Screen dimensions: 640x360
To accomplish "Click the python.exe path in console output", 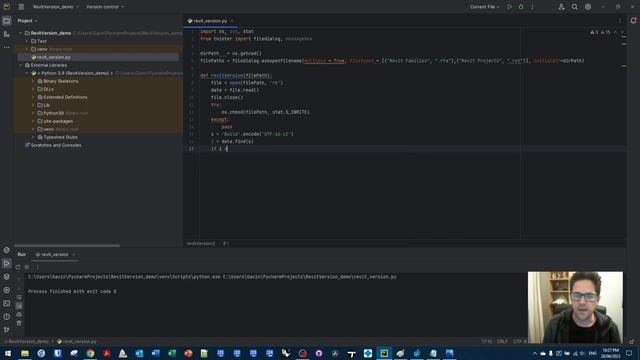I will click(x=124, y=277).
